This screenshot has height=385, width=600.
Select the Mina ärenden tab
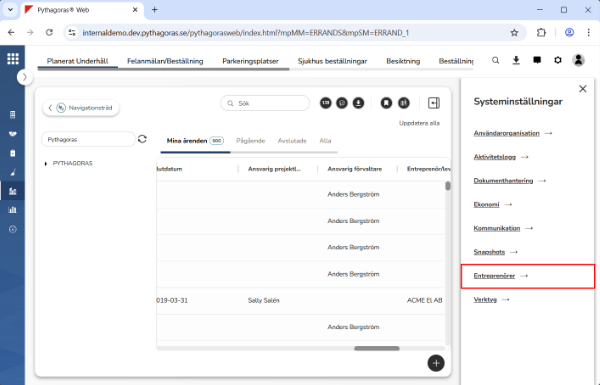(x=195, y=141)
